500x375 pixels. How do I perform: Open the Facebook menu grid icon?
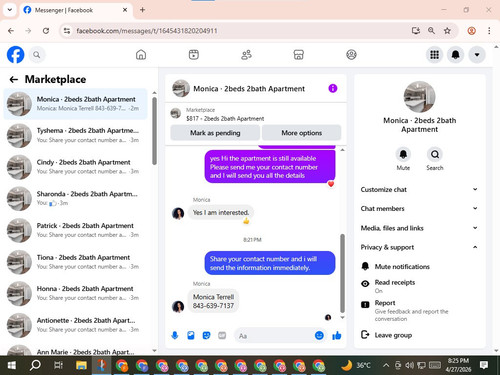tap(434, 55)
